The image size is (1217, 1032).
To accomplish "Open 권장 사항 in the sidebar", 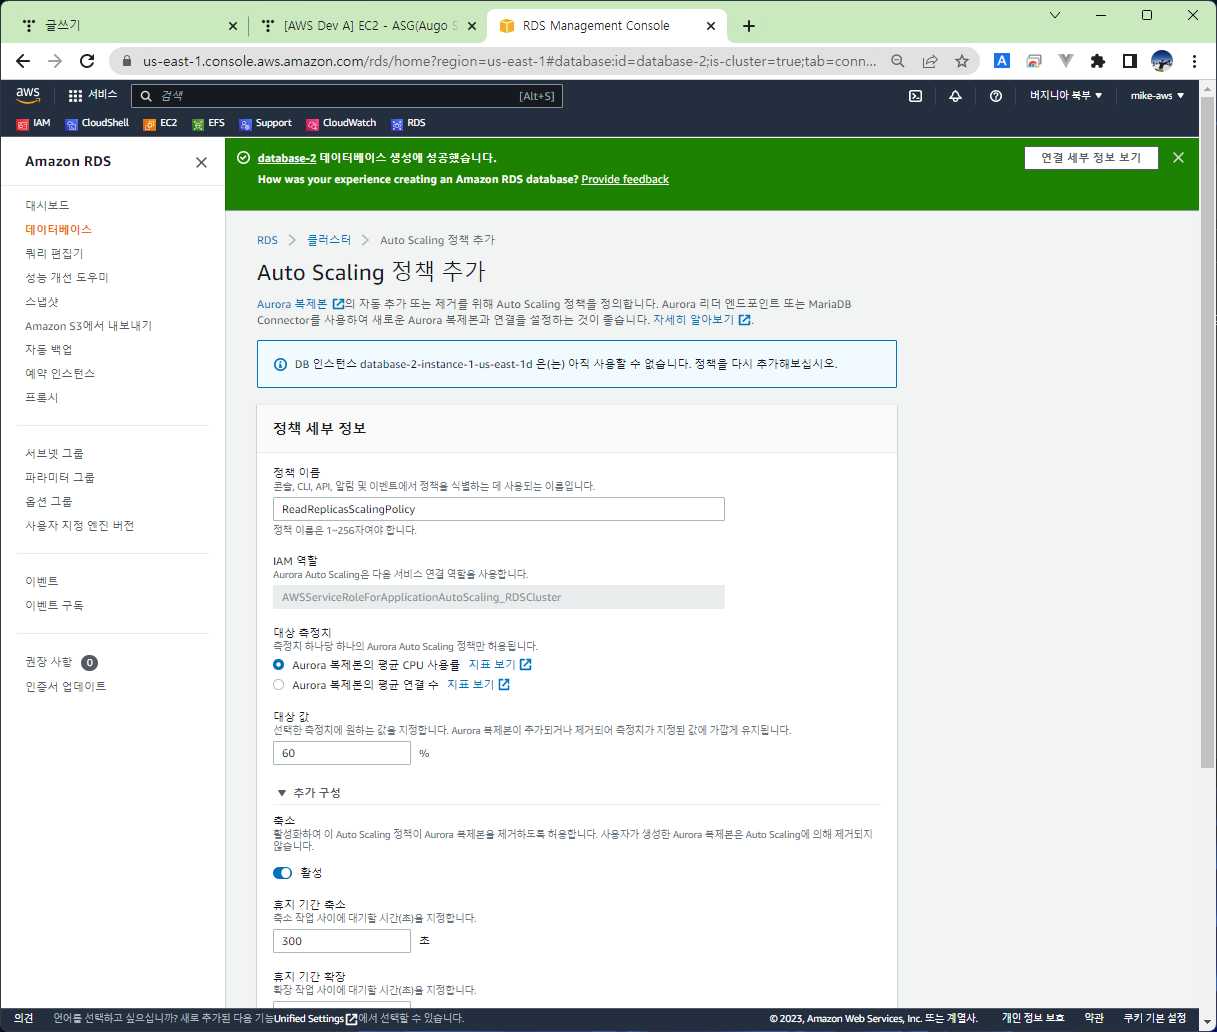I will click(49, 662).
